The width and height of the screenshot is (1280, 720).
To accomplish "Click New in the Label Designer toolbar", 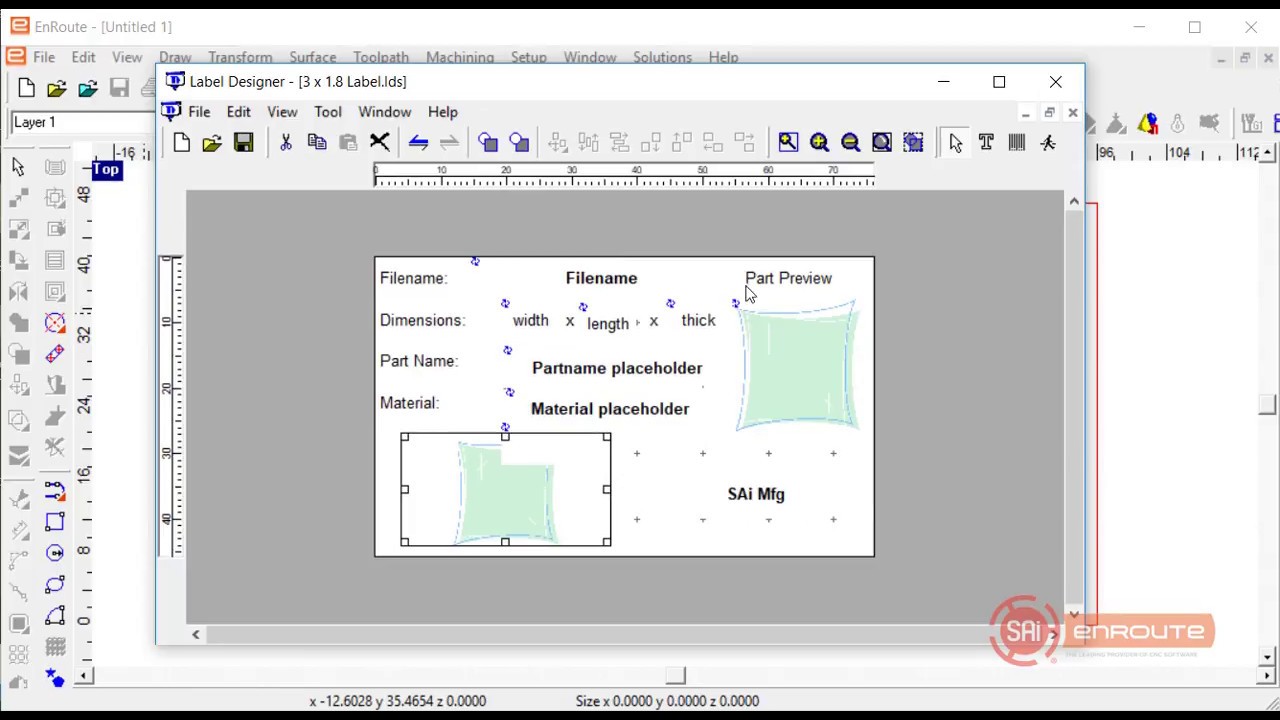I will tap(181, 143).
